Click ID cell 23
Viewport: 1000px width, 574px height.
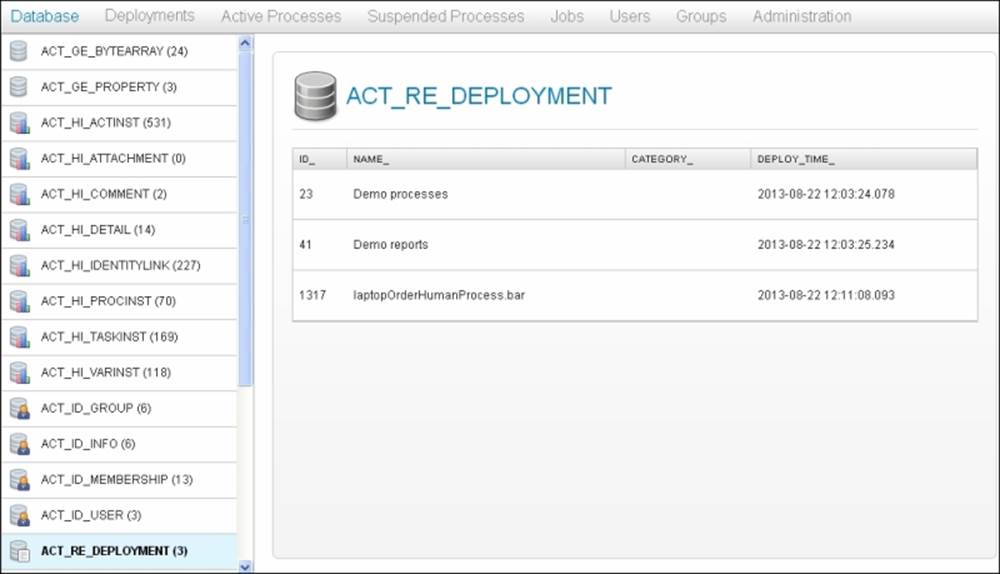coord(306,194)
